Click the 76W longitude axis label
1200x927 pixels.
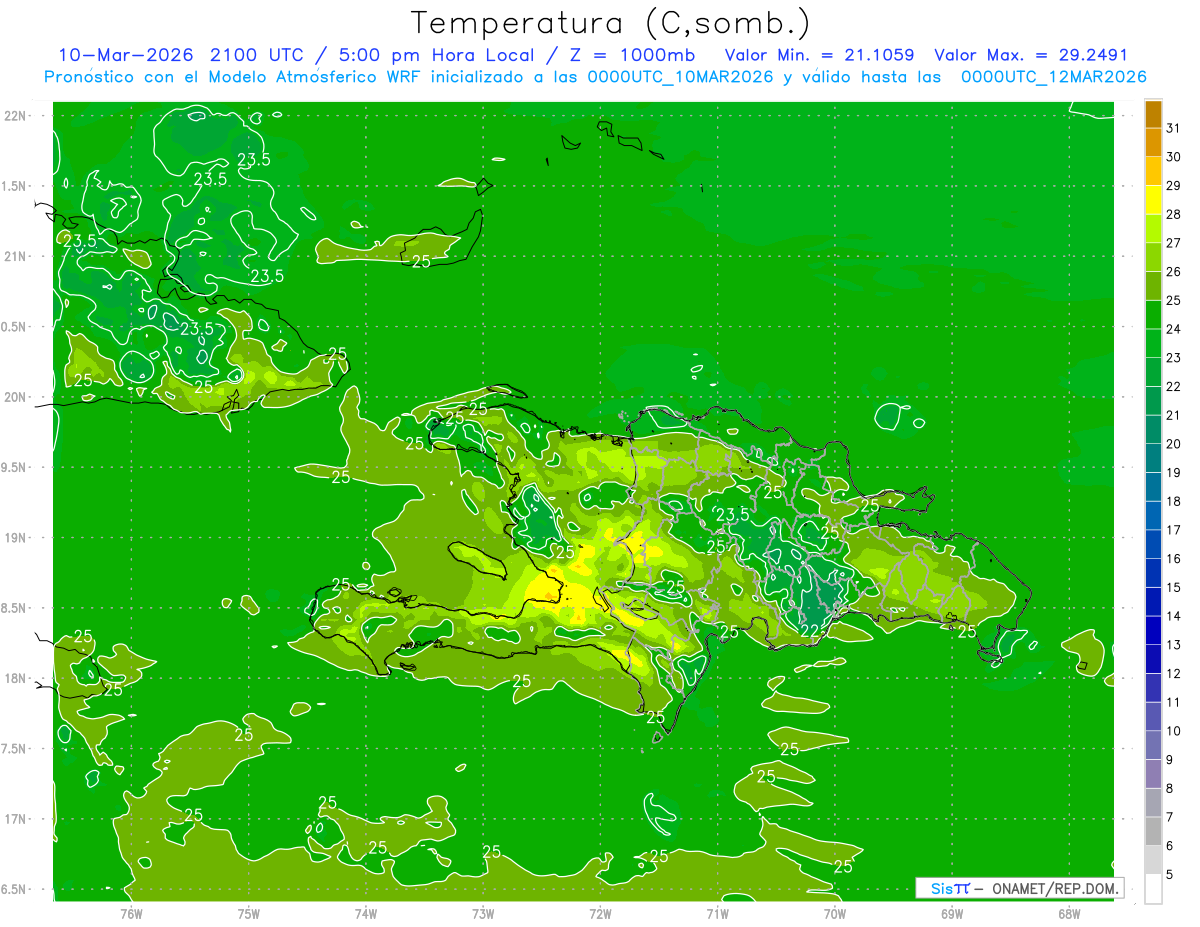131,914
